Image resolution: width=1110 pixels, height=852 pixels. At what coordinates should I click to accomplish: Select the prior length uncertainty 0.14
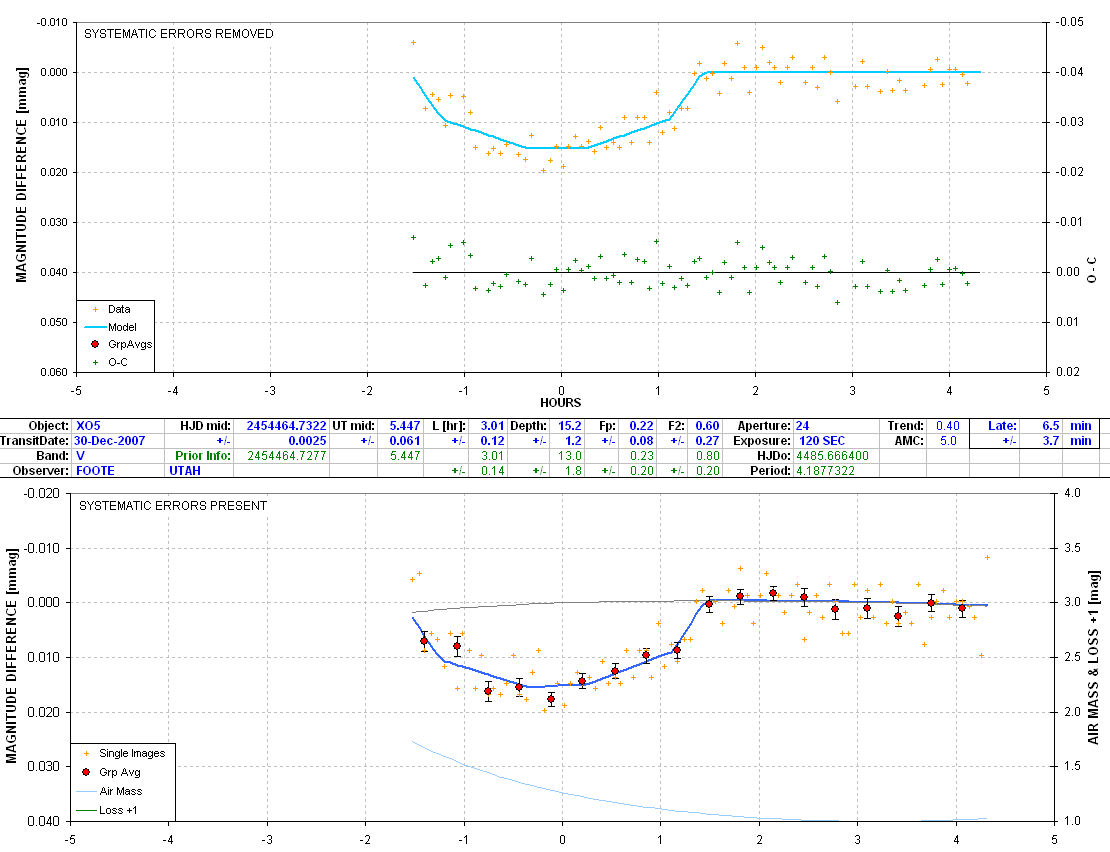(493, 471)
